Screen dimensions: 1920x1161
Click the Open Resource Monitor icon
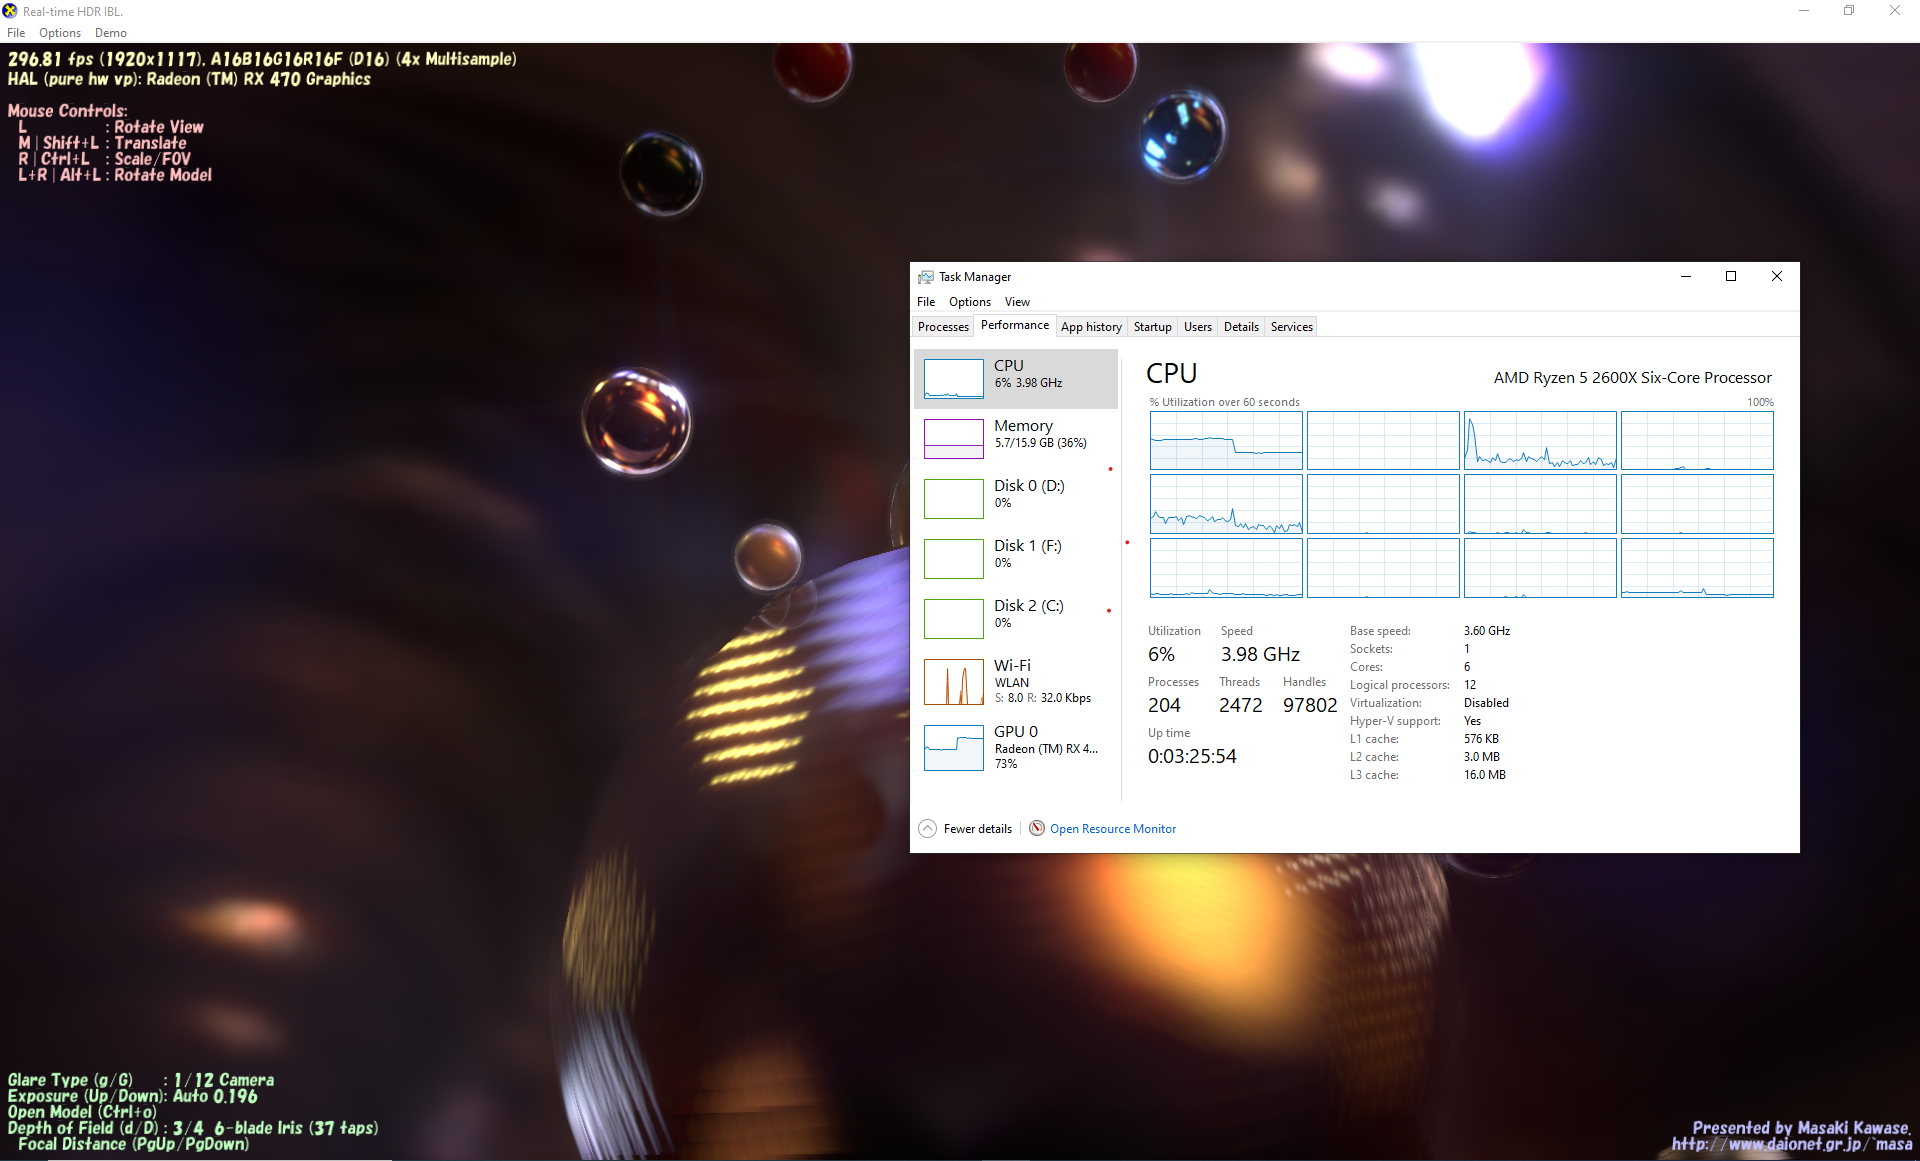(x=1037, y=828)
